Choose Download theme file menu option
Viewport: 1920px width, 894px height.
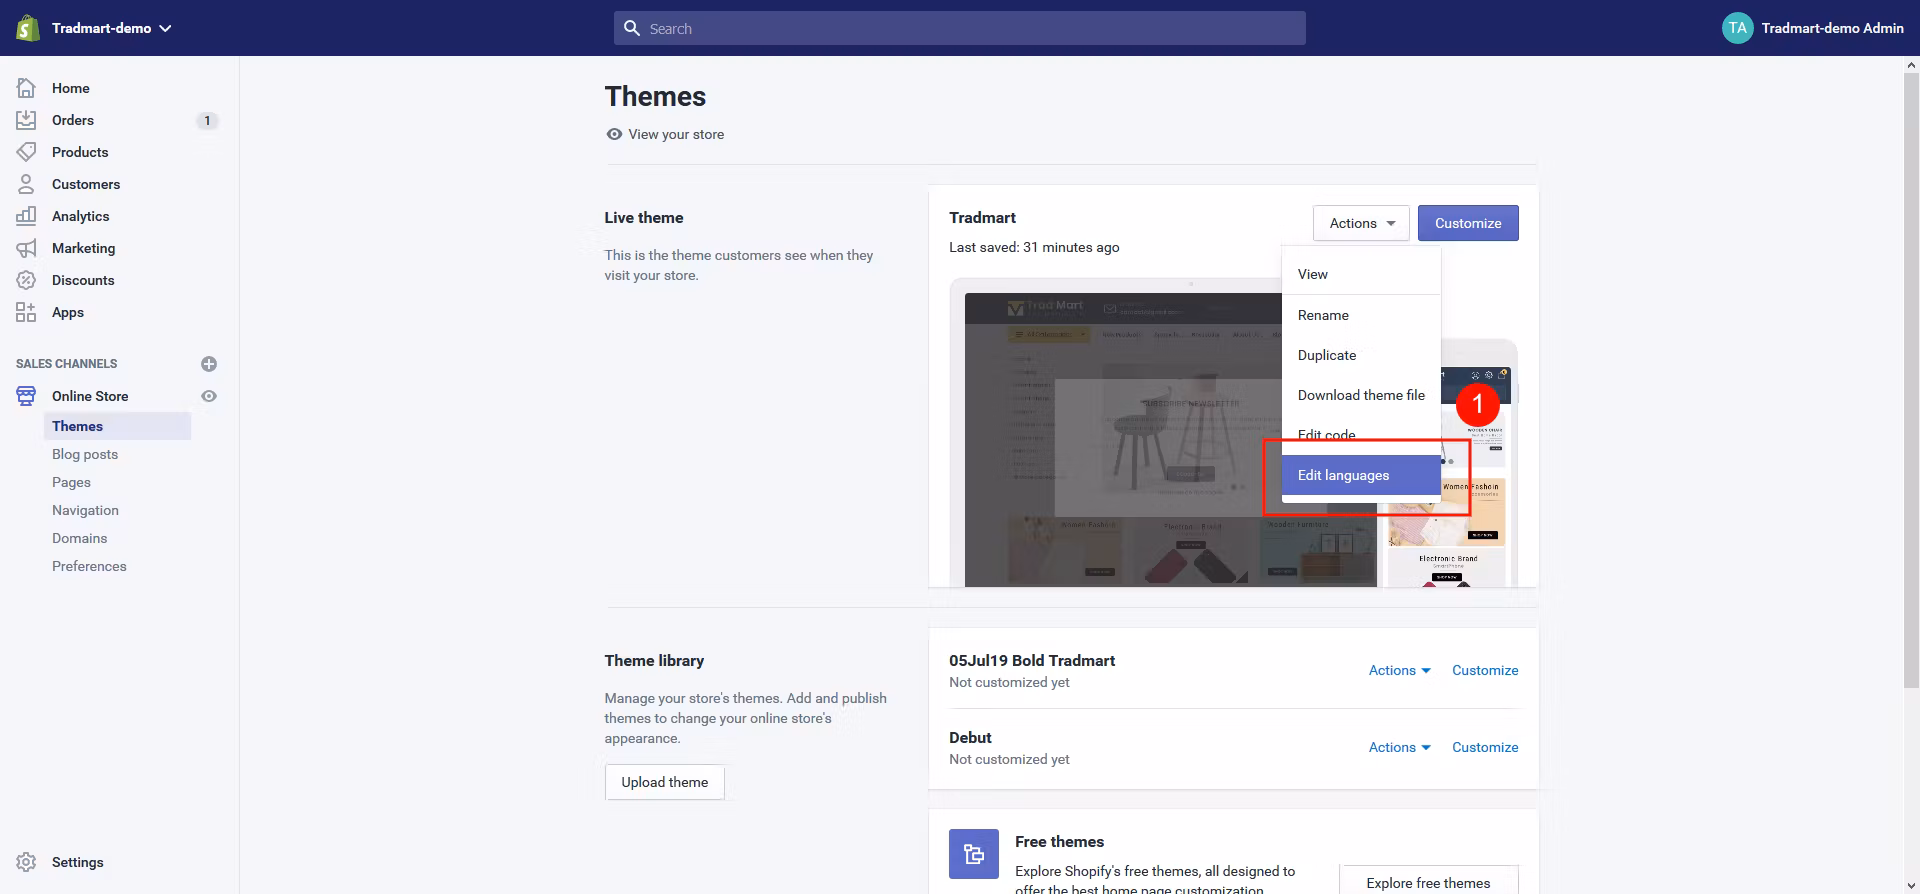1361,395
